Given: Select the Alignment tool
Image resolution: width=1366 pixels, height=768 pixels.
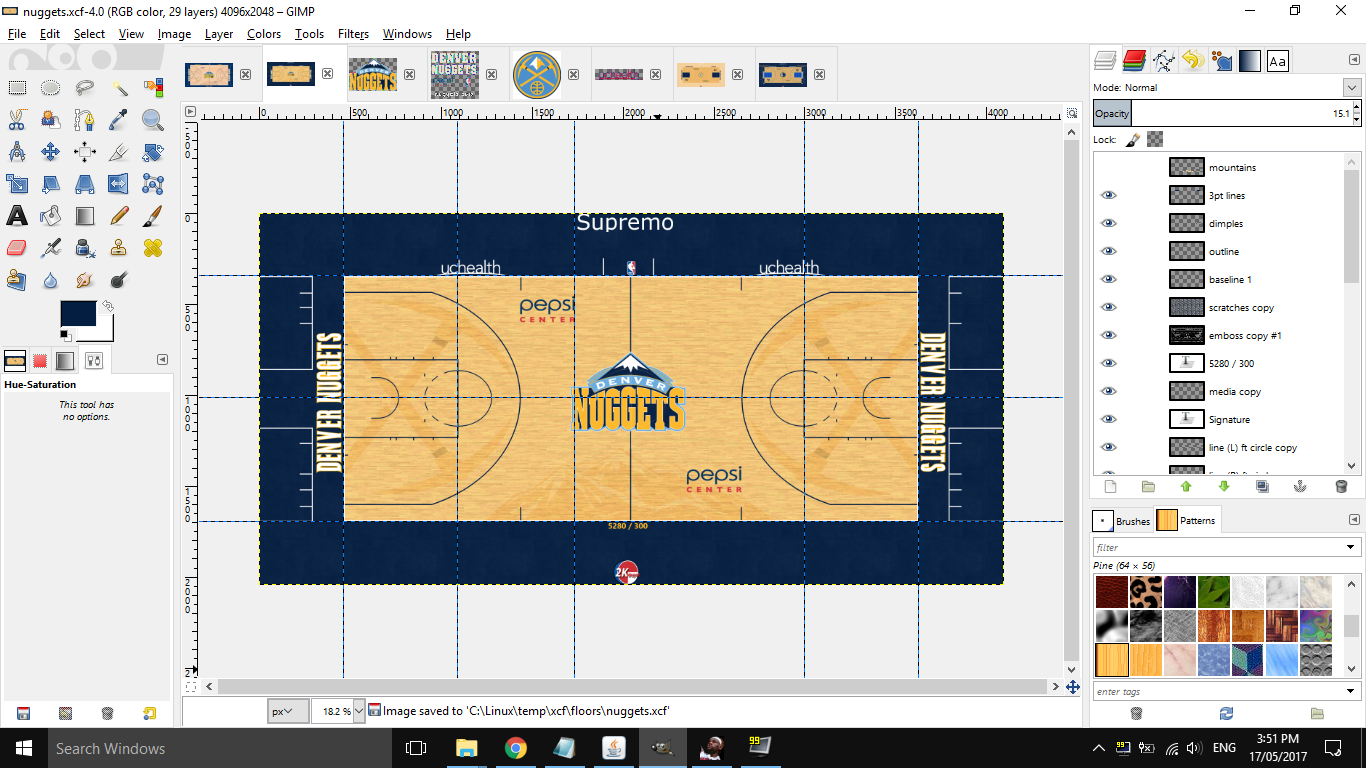Looking at the screenshot, I should point(85,152).
